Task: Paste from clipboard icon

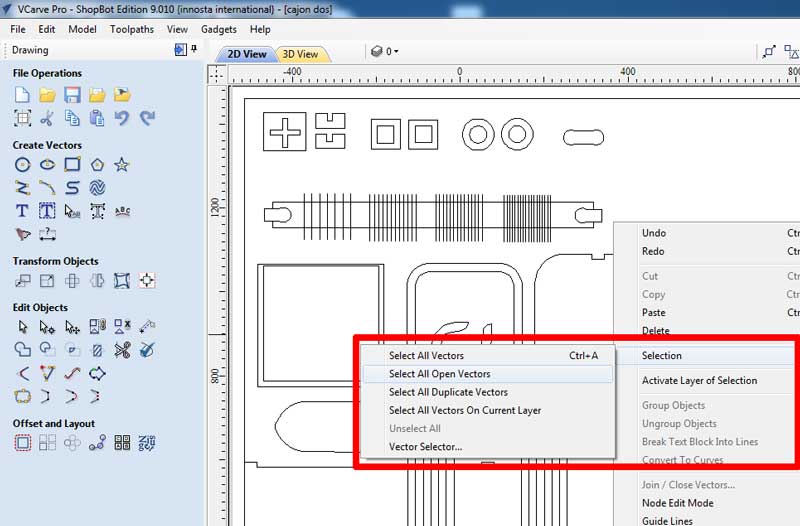Action: [x=97, y=118]
